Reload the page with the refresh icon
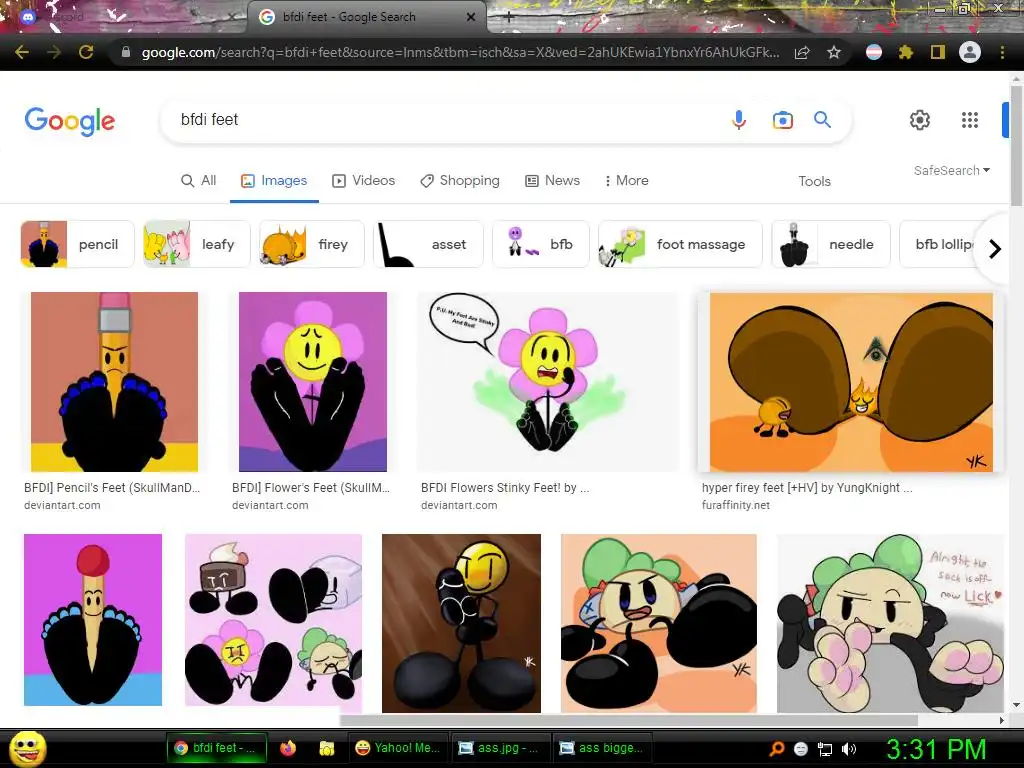The image size is (1024, 768). (86, 52)
